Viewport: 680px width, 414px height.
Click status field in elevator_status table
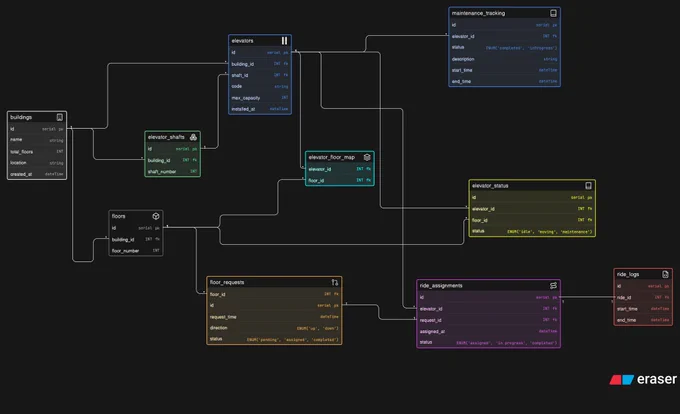pyautogui.click(x=532, y=231)
